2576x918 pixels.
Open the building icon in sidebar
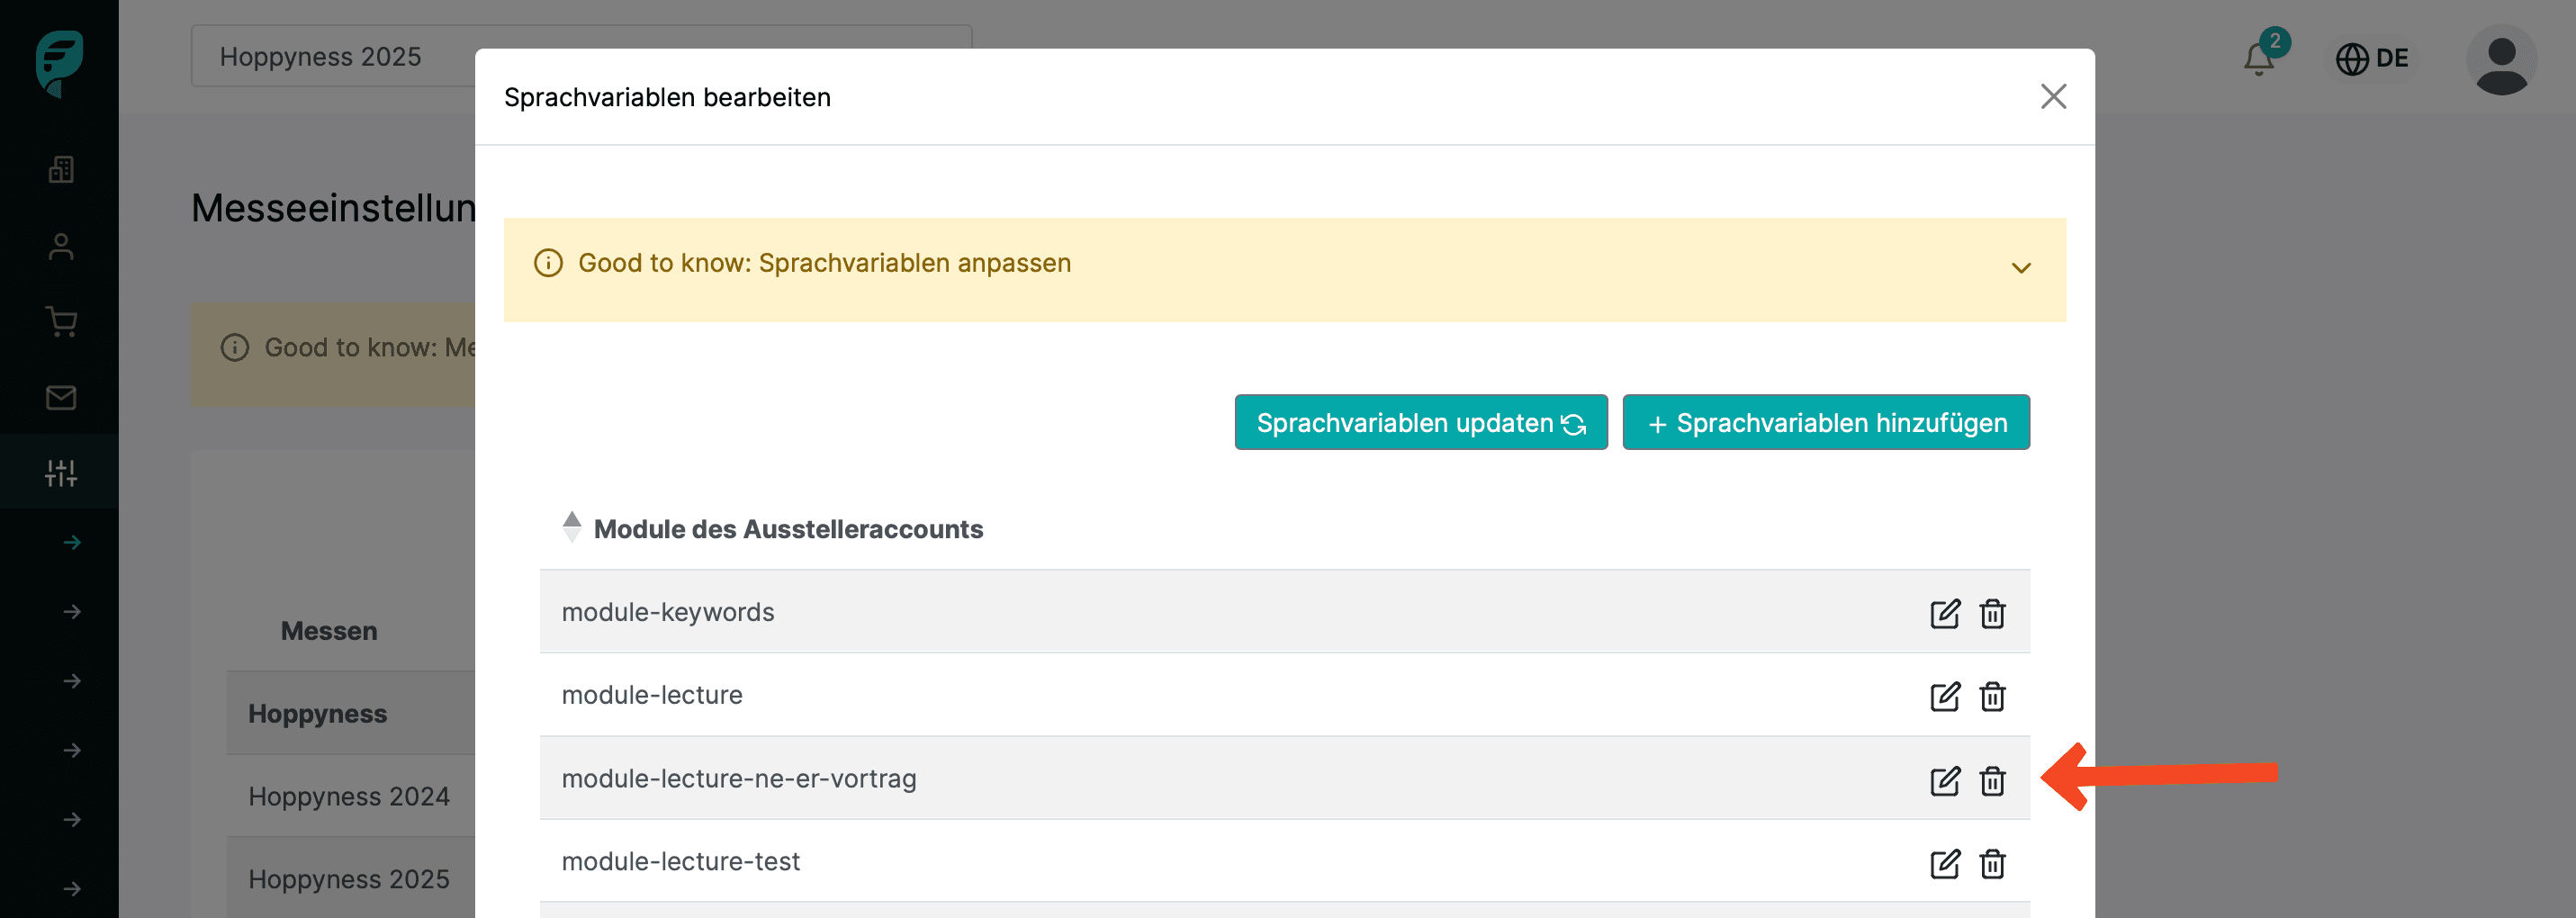(61, 170)
